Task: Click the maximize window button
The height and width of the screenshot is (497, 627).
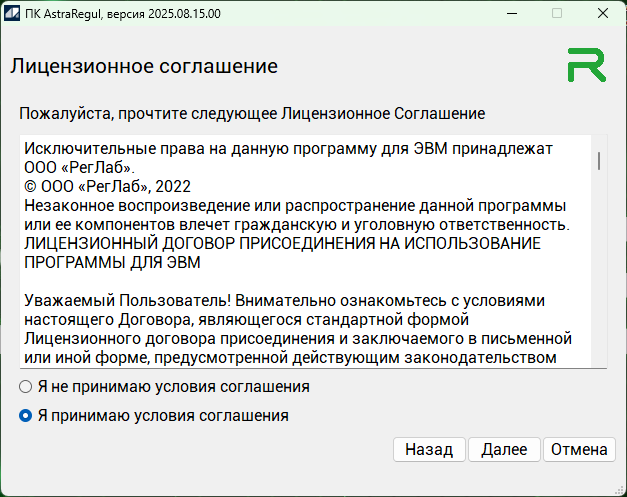Action: (557, 13)
